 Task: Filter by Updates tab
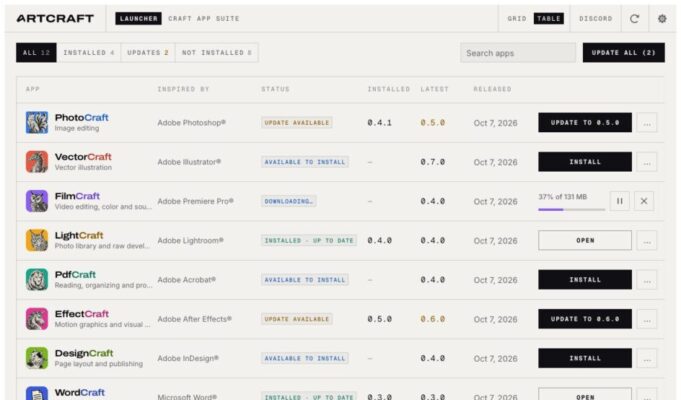148,53
